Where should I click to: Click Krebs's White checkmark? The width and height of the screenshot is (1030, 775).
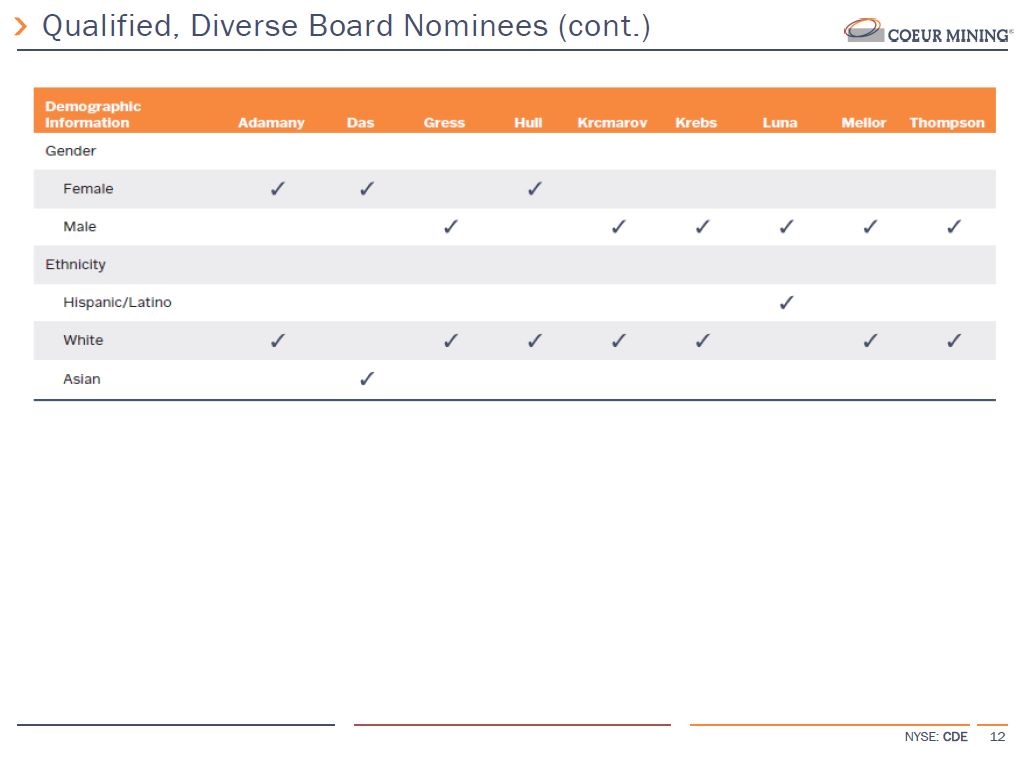tap(703, 340)
